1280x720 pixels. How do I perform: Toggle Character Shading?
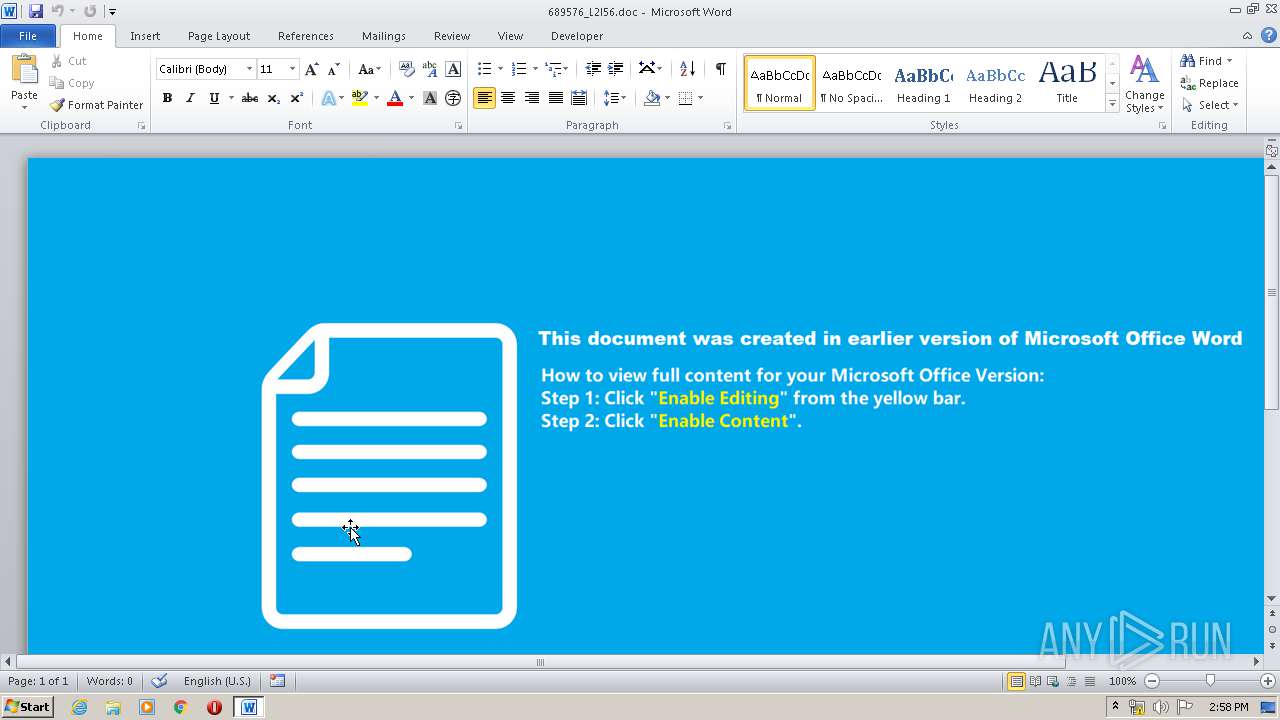tap(430, 98)
